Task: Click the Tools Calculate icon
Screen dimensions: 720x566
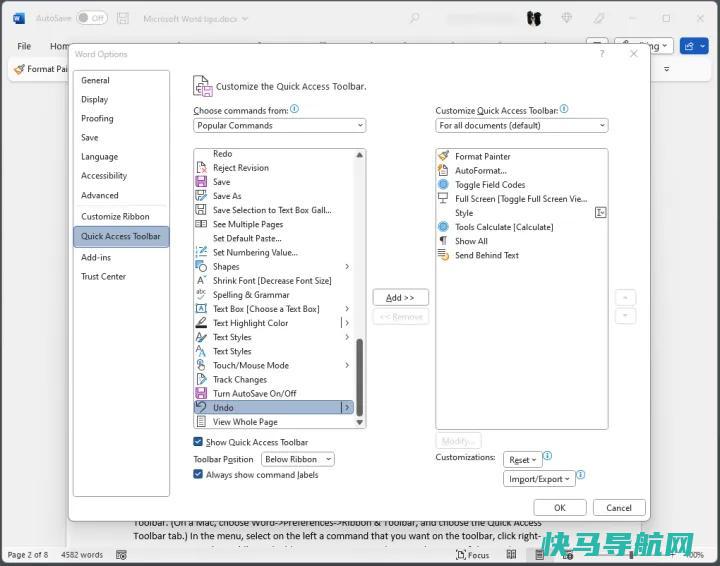Action: pos(443,227)
